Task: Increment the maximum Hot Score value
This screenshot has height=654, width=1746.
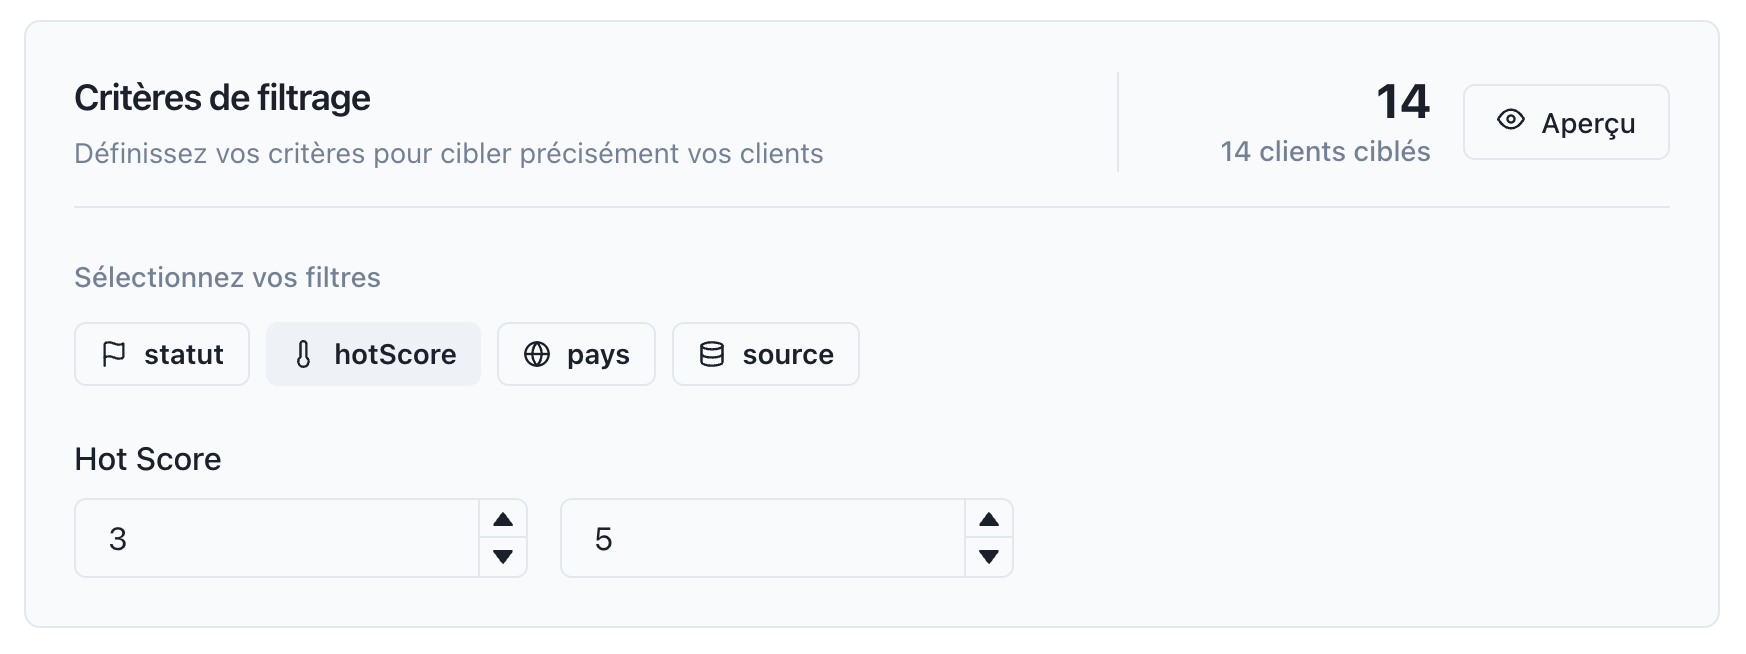Action: point(989,519)
